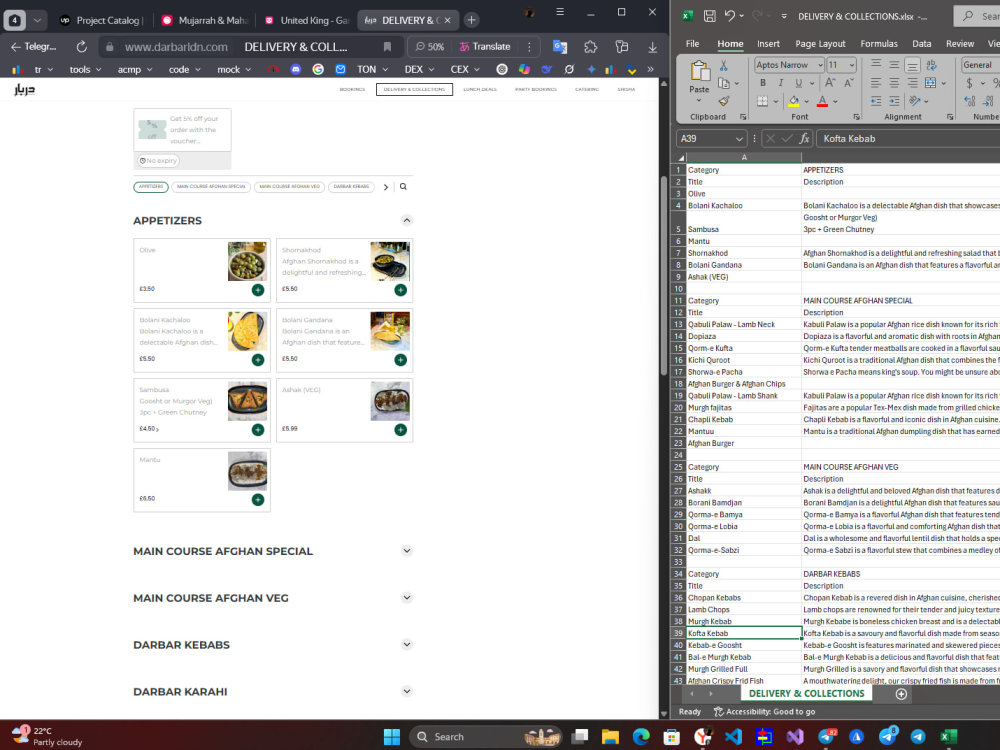Open browser downloads arrow icon

[x=652, y=47]
